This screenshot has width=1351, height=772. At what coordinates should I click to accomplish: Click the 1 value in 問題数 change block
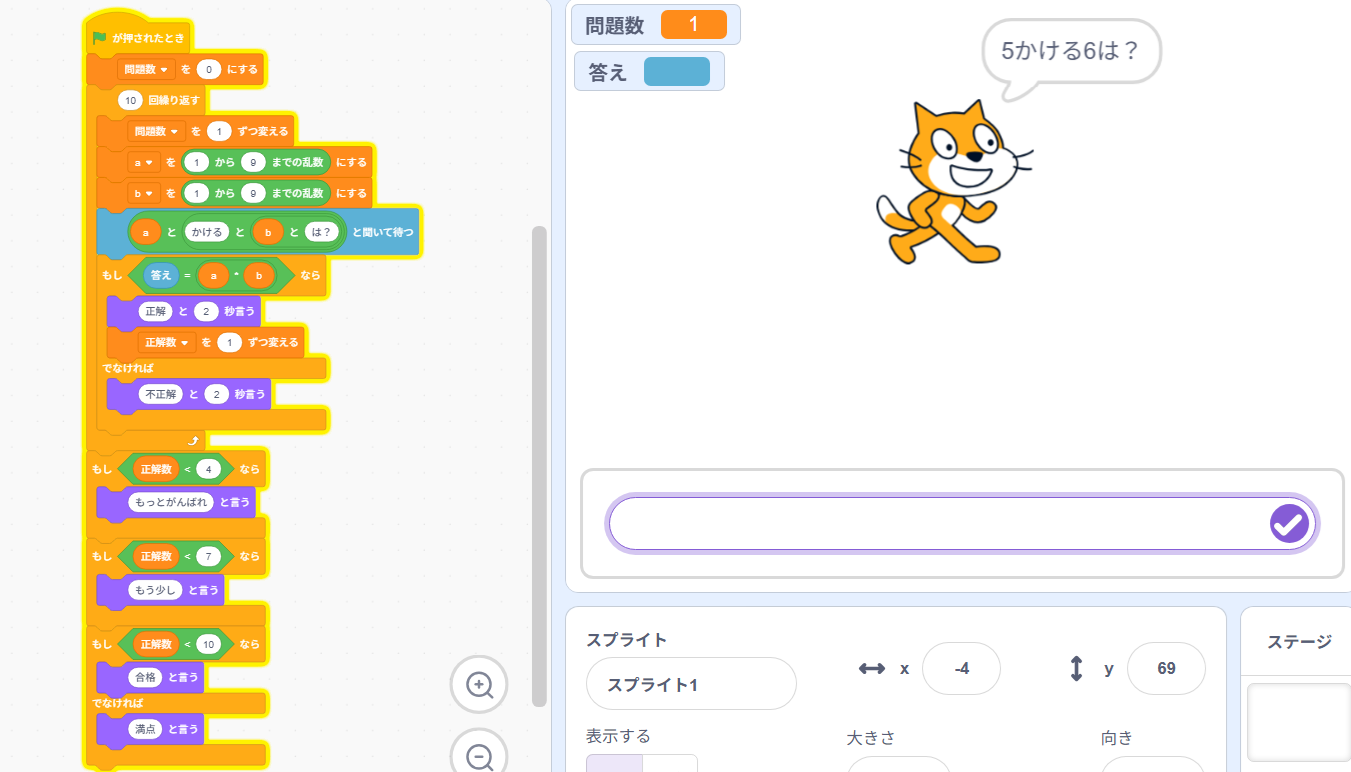[x=219, y=131]
